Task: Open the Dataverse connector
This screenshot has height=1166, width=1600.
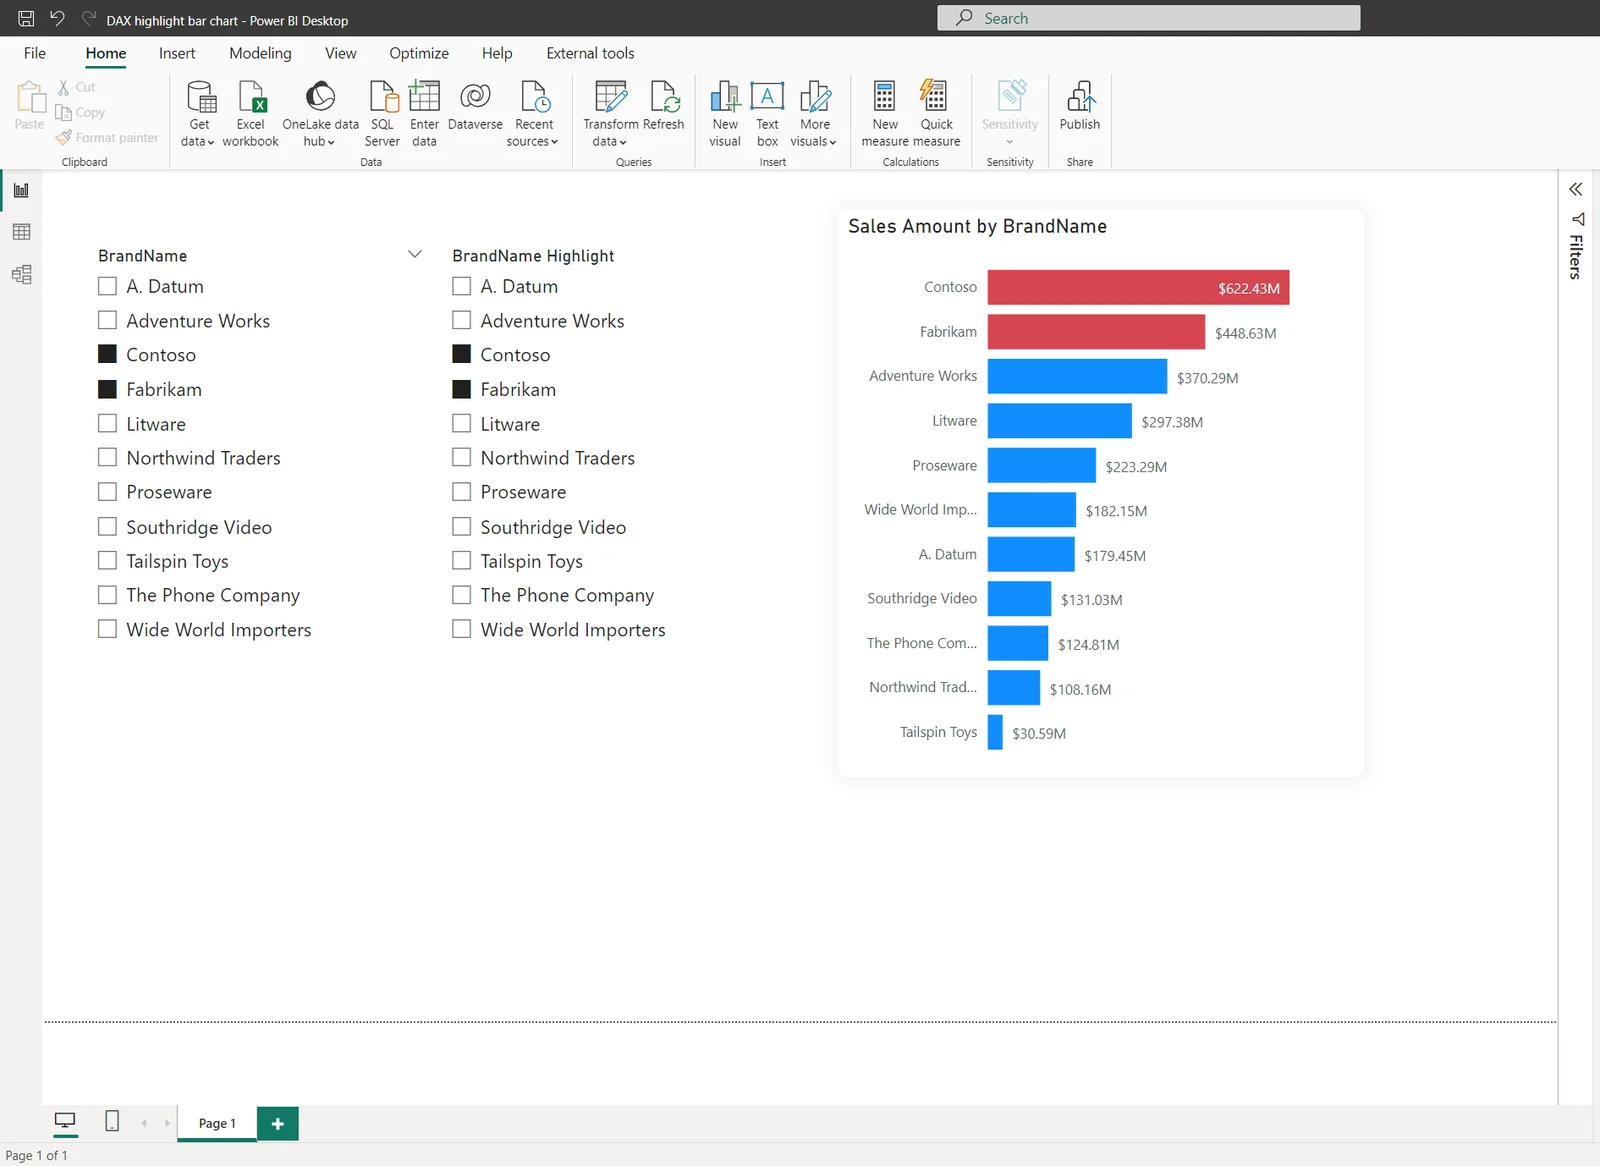Action: pos(475,106)
